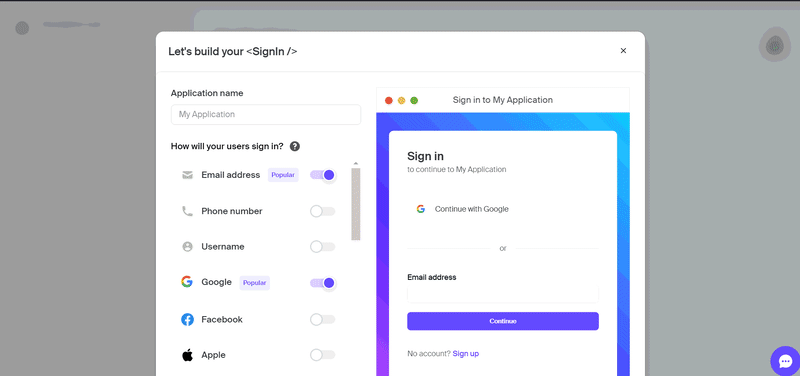Click the green dot in preview window
Screen dimensions: 800x376
tap(414, 101)
